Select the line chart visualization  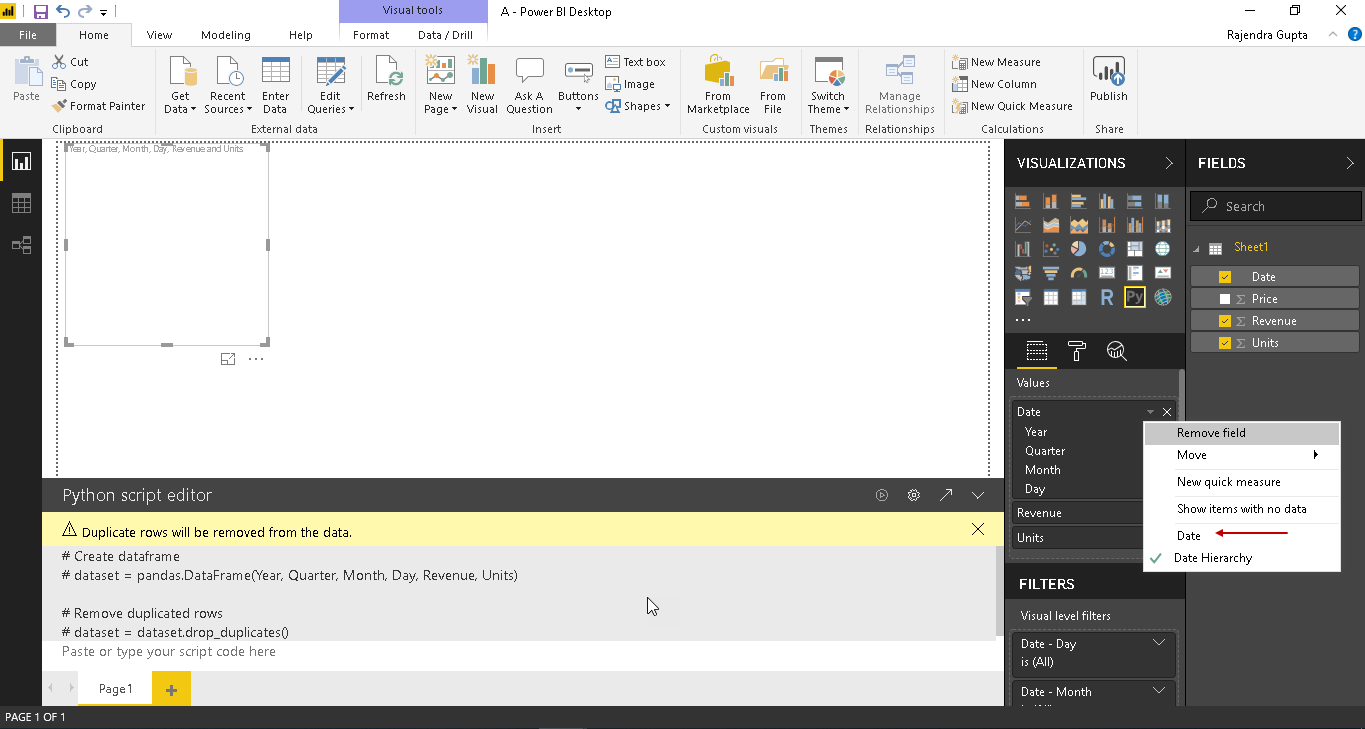pos(1022,225)
